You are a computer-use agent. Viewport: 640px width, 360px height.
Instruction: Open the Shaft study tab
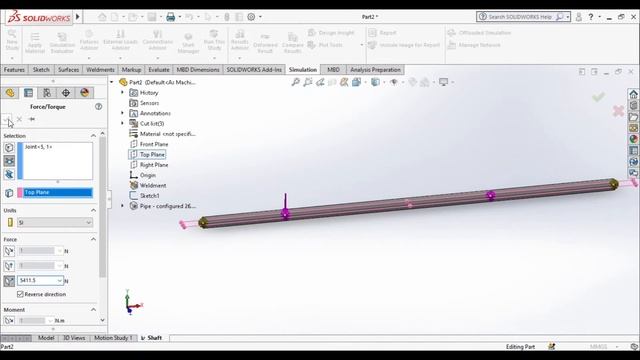(x=152, y=338)
